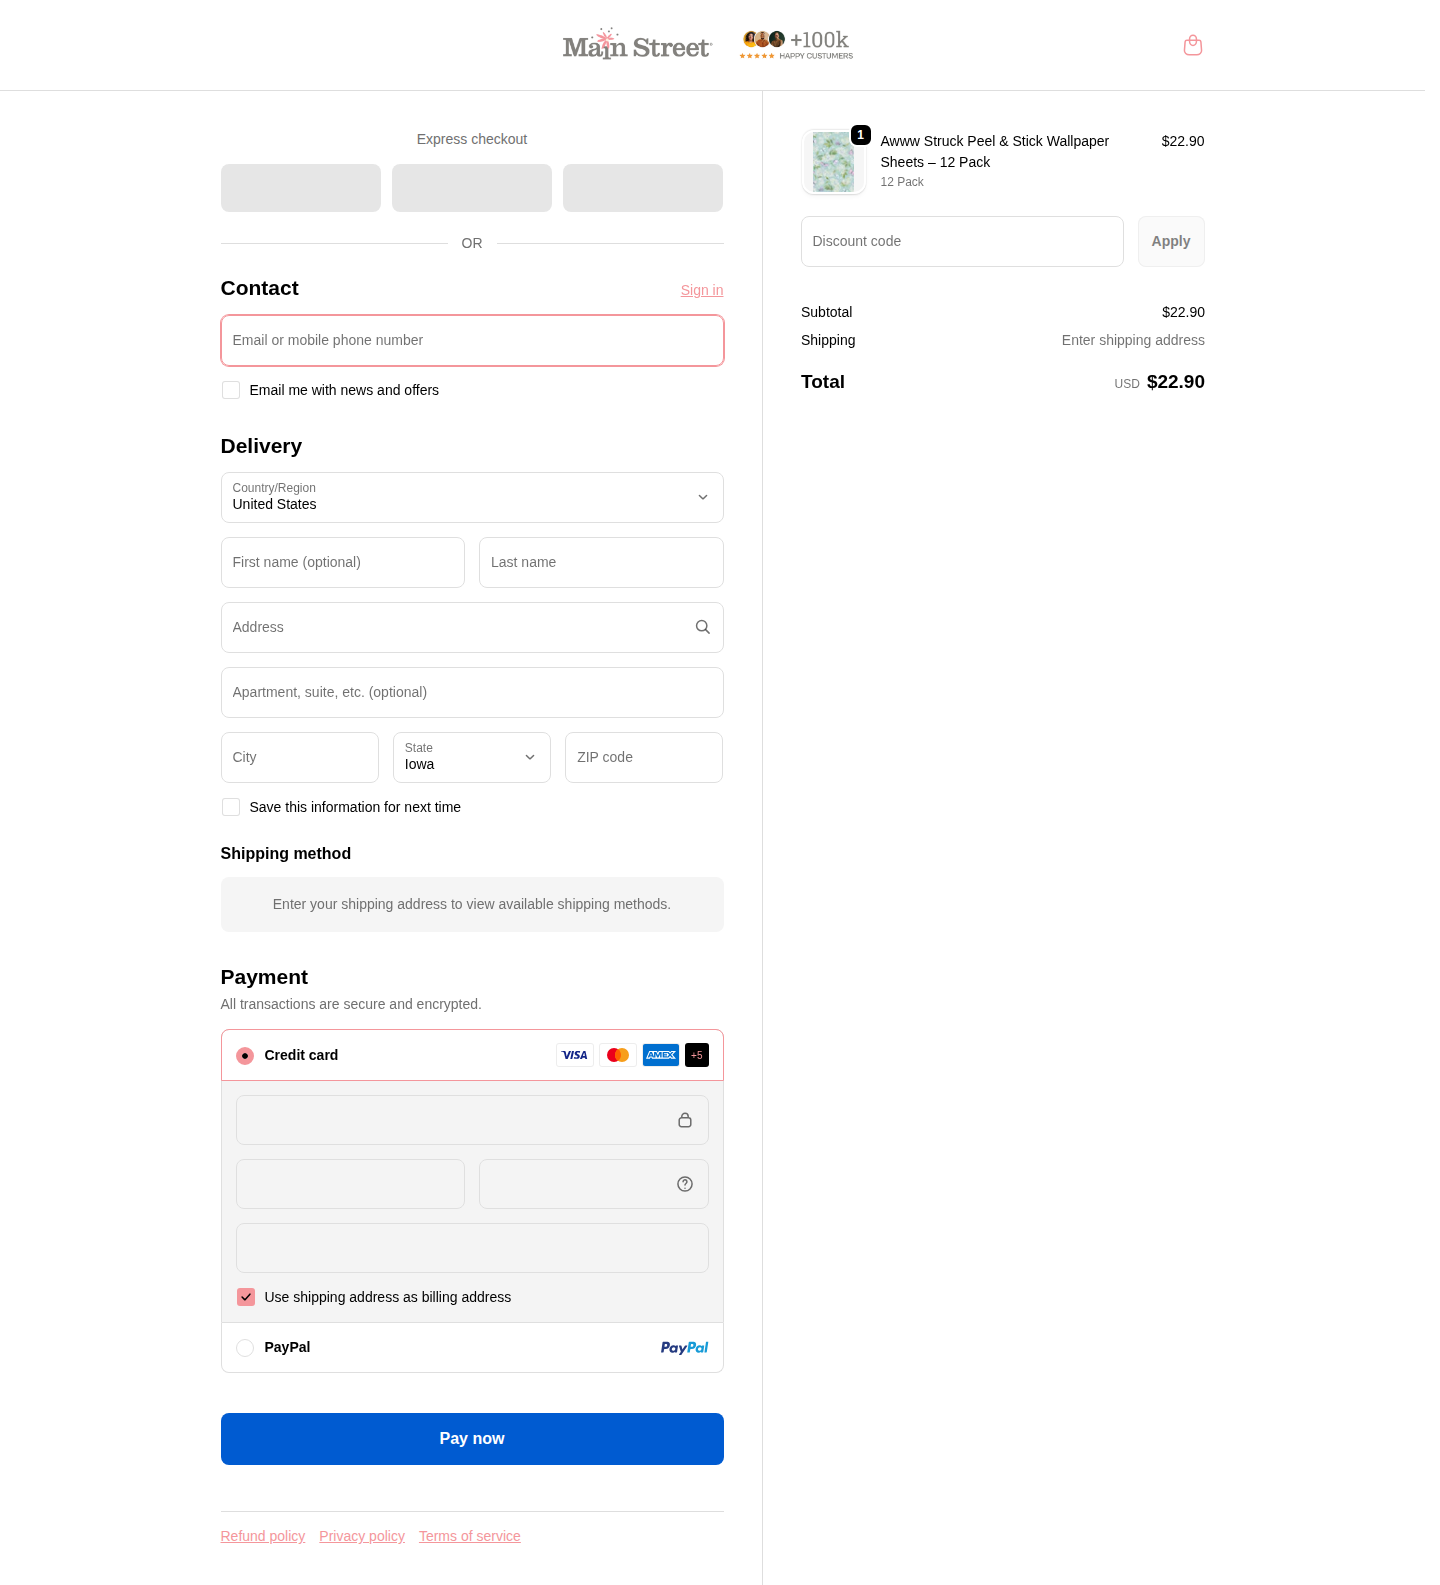Click the wallpaper product thumbnail

click(834, 162)
